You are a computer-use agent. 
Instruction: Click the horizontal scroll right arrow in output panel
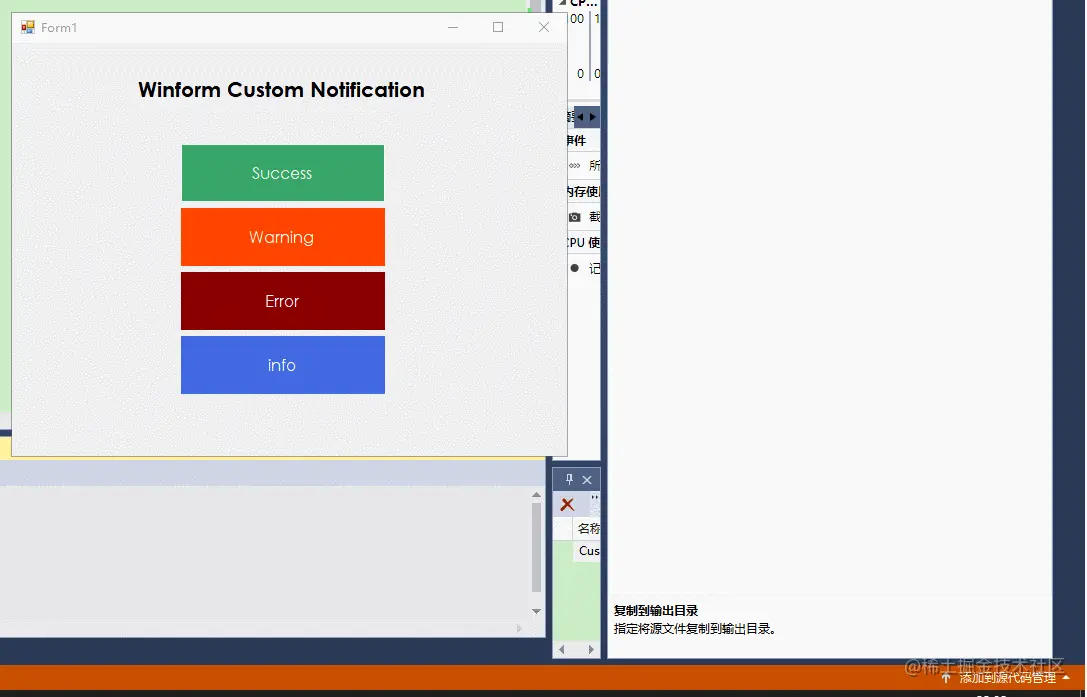pyautogui.click(x=519, y=628)
